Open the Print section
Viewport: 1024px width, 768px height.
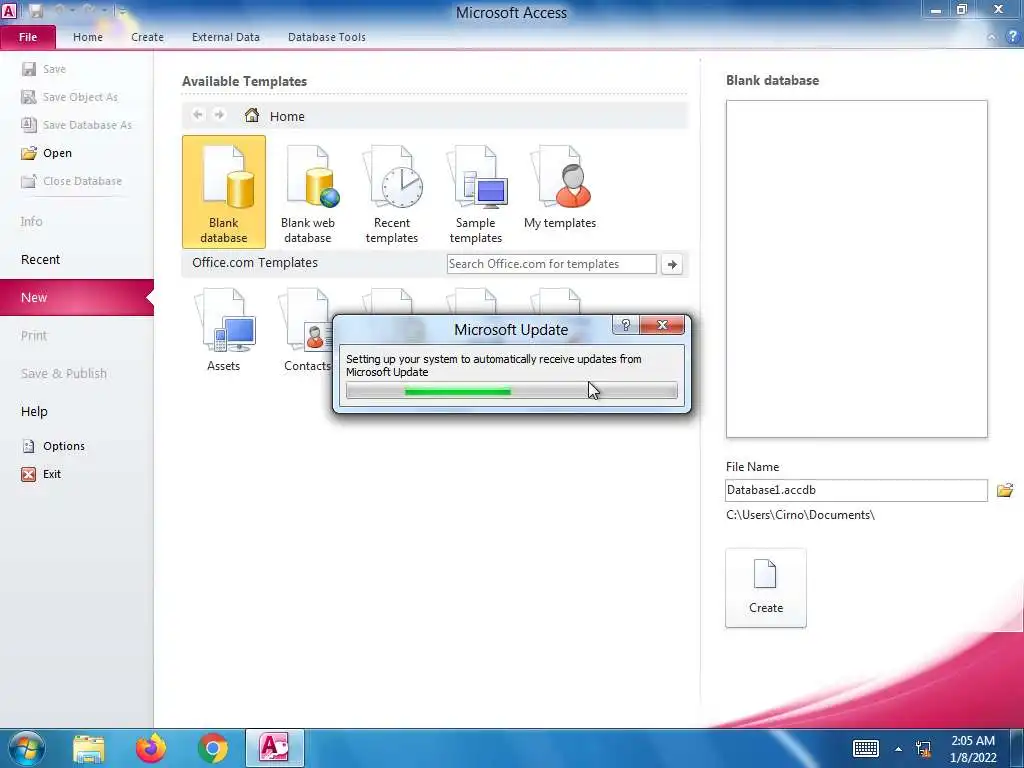(34, 336)
